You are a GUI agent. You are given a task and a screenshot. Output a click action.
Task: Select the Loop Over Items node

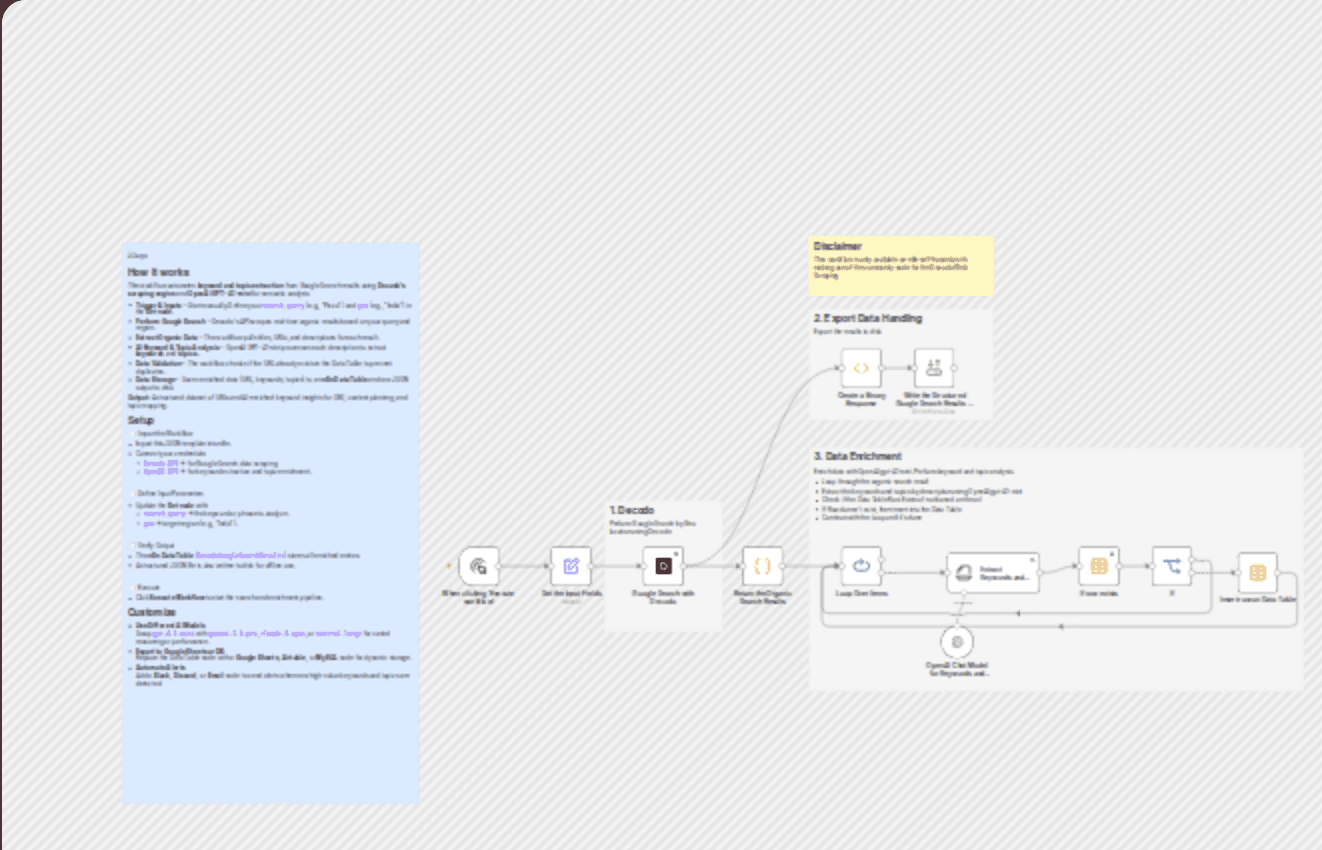click(861, 566)
